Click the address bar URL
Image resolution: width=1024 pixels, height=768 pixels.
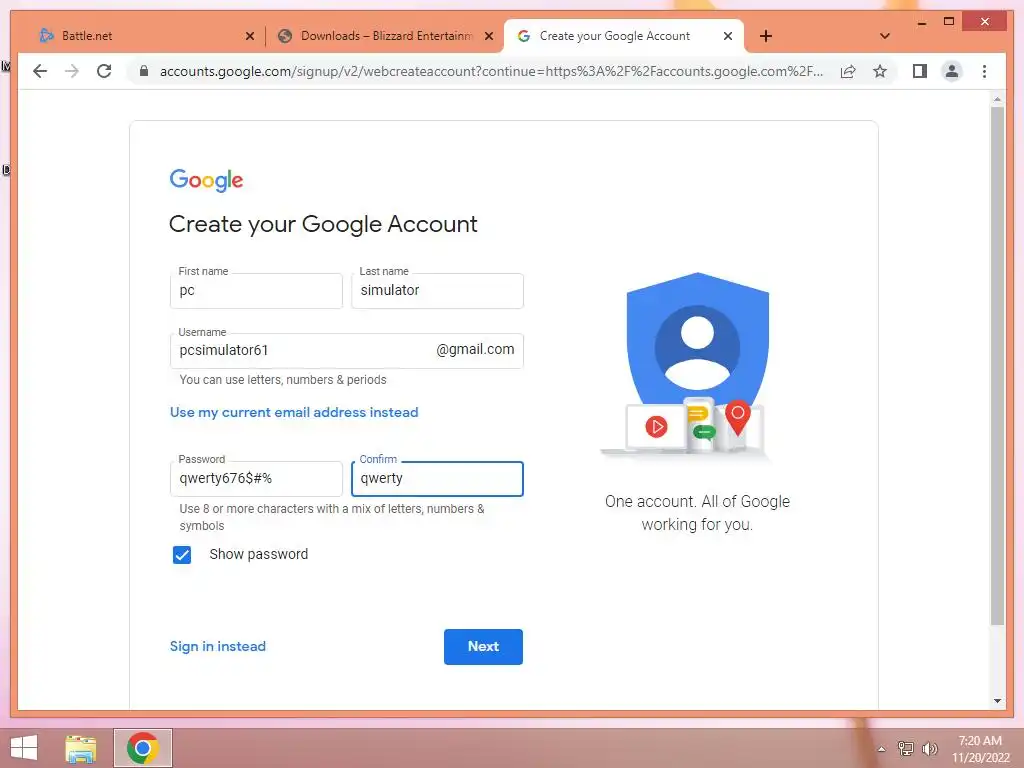pos(491,71)
